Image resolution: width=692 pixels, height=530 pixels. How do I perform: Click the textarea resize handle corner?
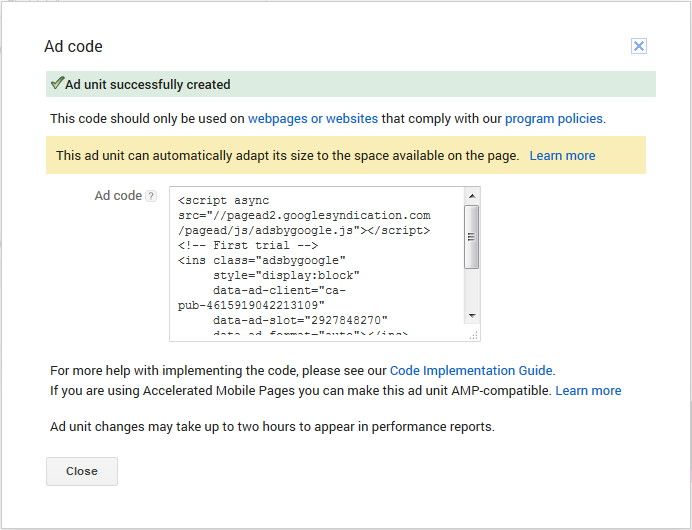point(474,336)
